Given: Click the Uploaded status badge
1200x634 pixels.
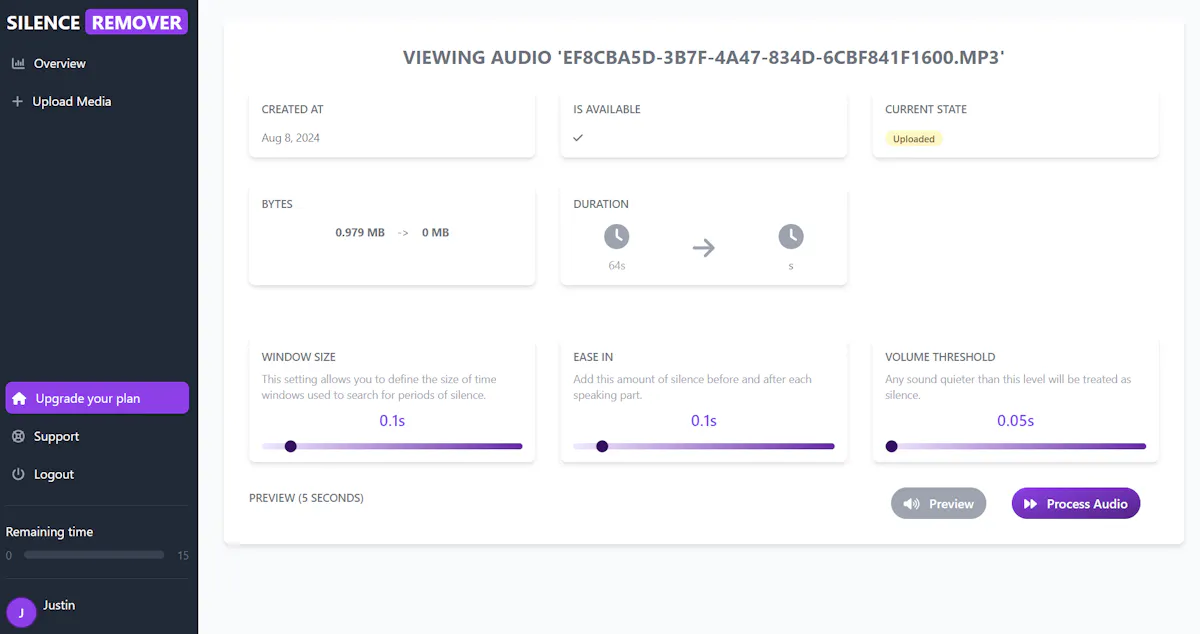Looking at the screenshot, I should tap(914, 139).
